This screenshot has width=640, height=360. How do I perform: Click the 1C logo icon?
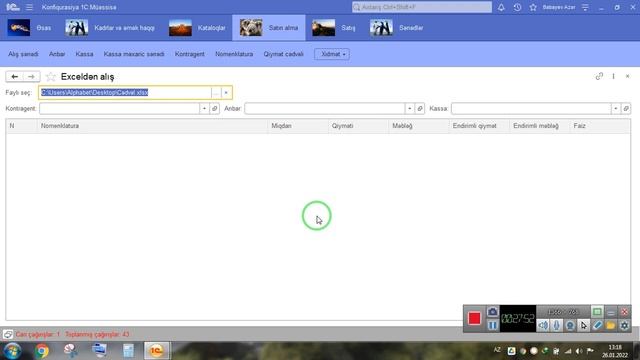click(13, 7)
